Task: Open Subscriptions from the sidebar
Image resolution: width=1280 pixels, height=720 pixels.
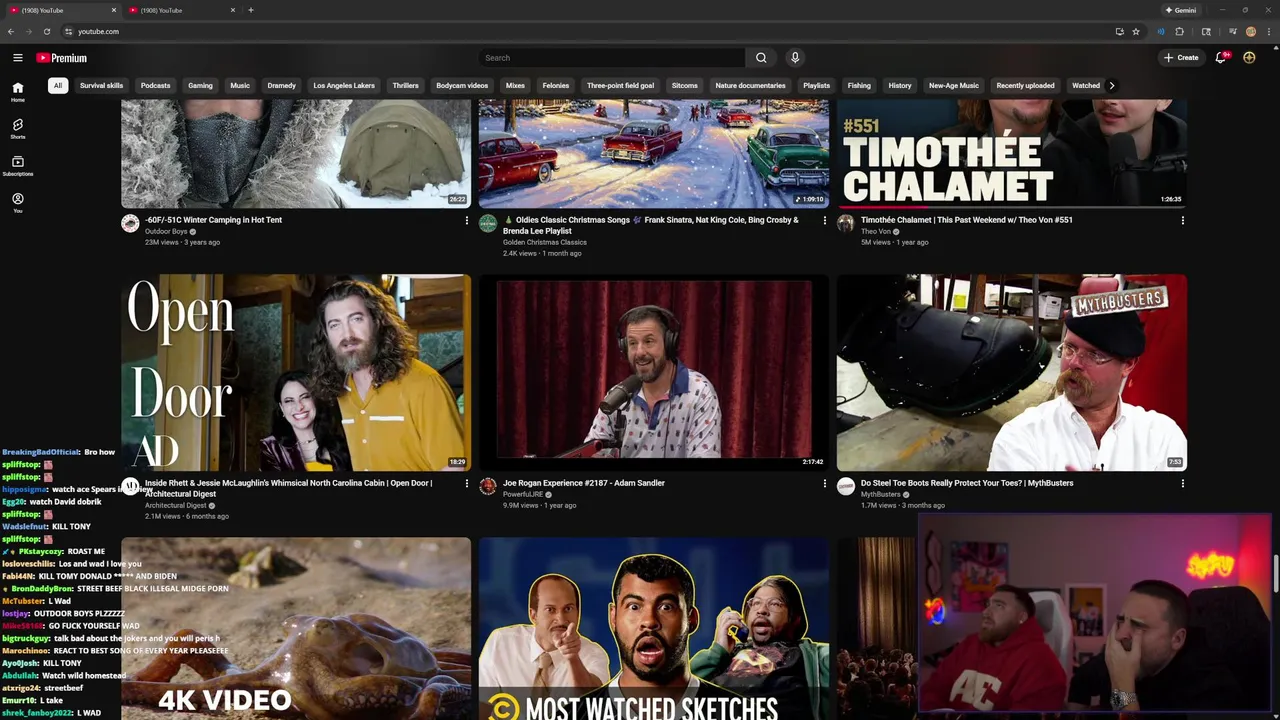Action: pyautogui.click(x=18, y=166)
